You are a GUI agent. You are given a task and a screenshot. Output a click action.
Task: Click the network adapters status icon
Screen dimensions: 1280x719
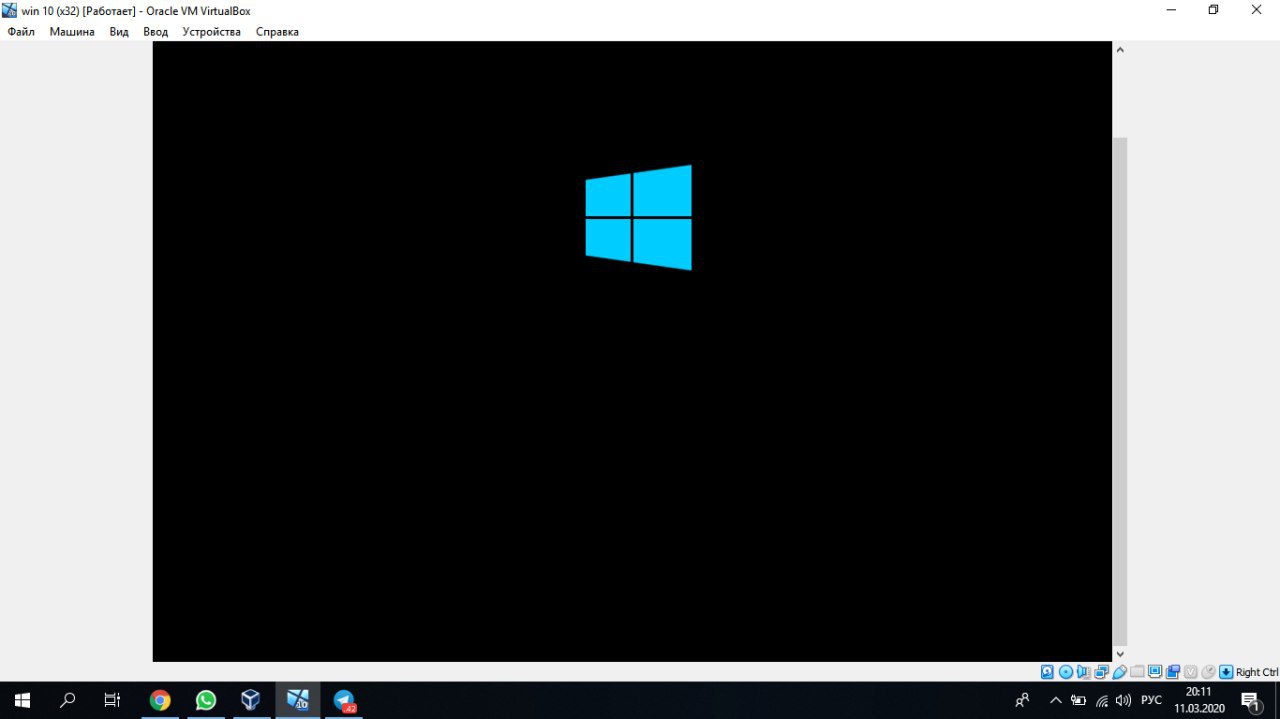click(1102, 672)
